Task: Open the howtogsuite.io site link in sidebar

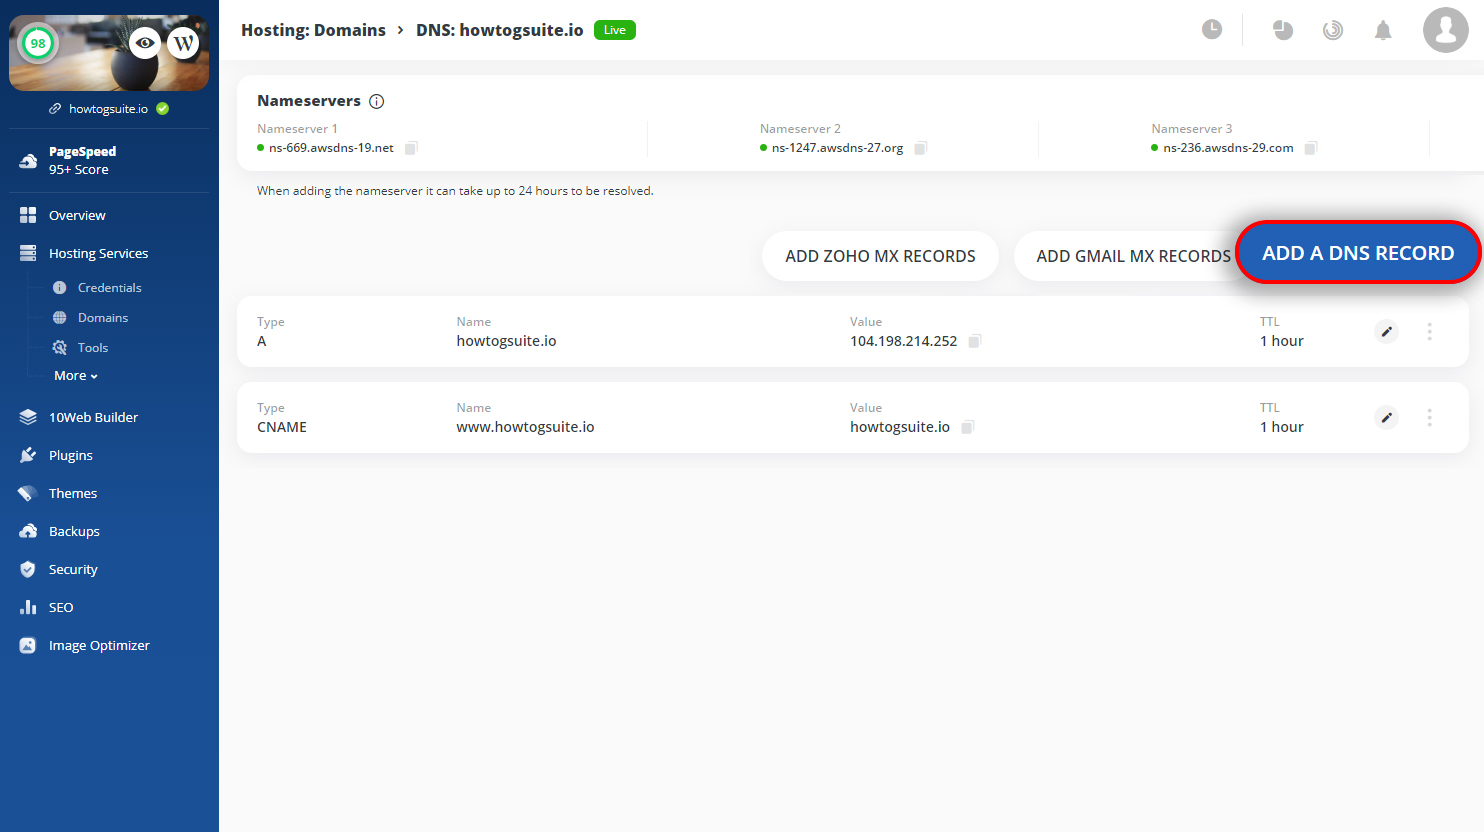Action: 108,109
